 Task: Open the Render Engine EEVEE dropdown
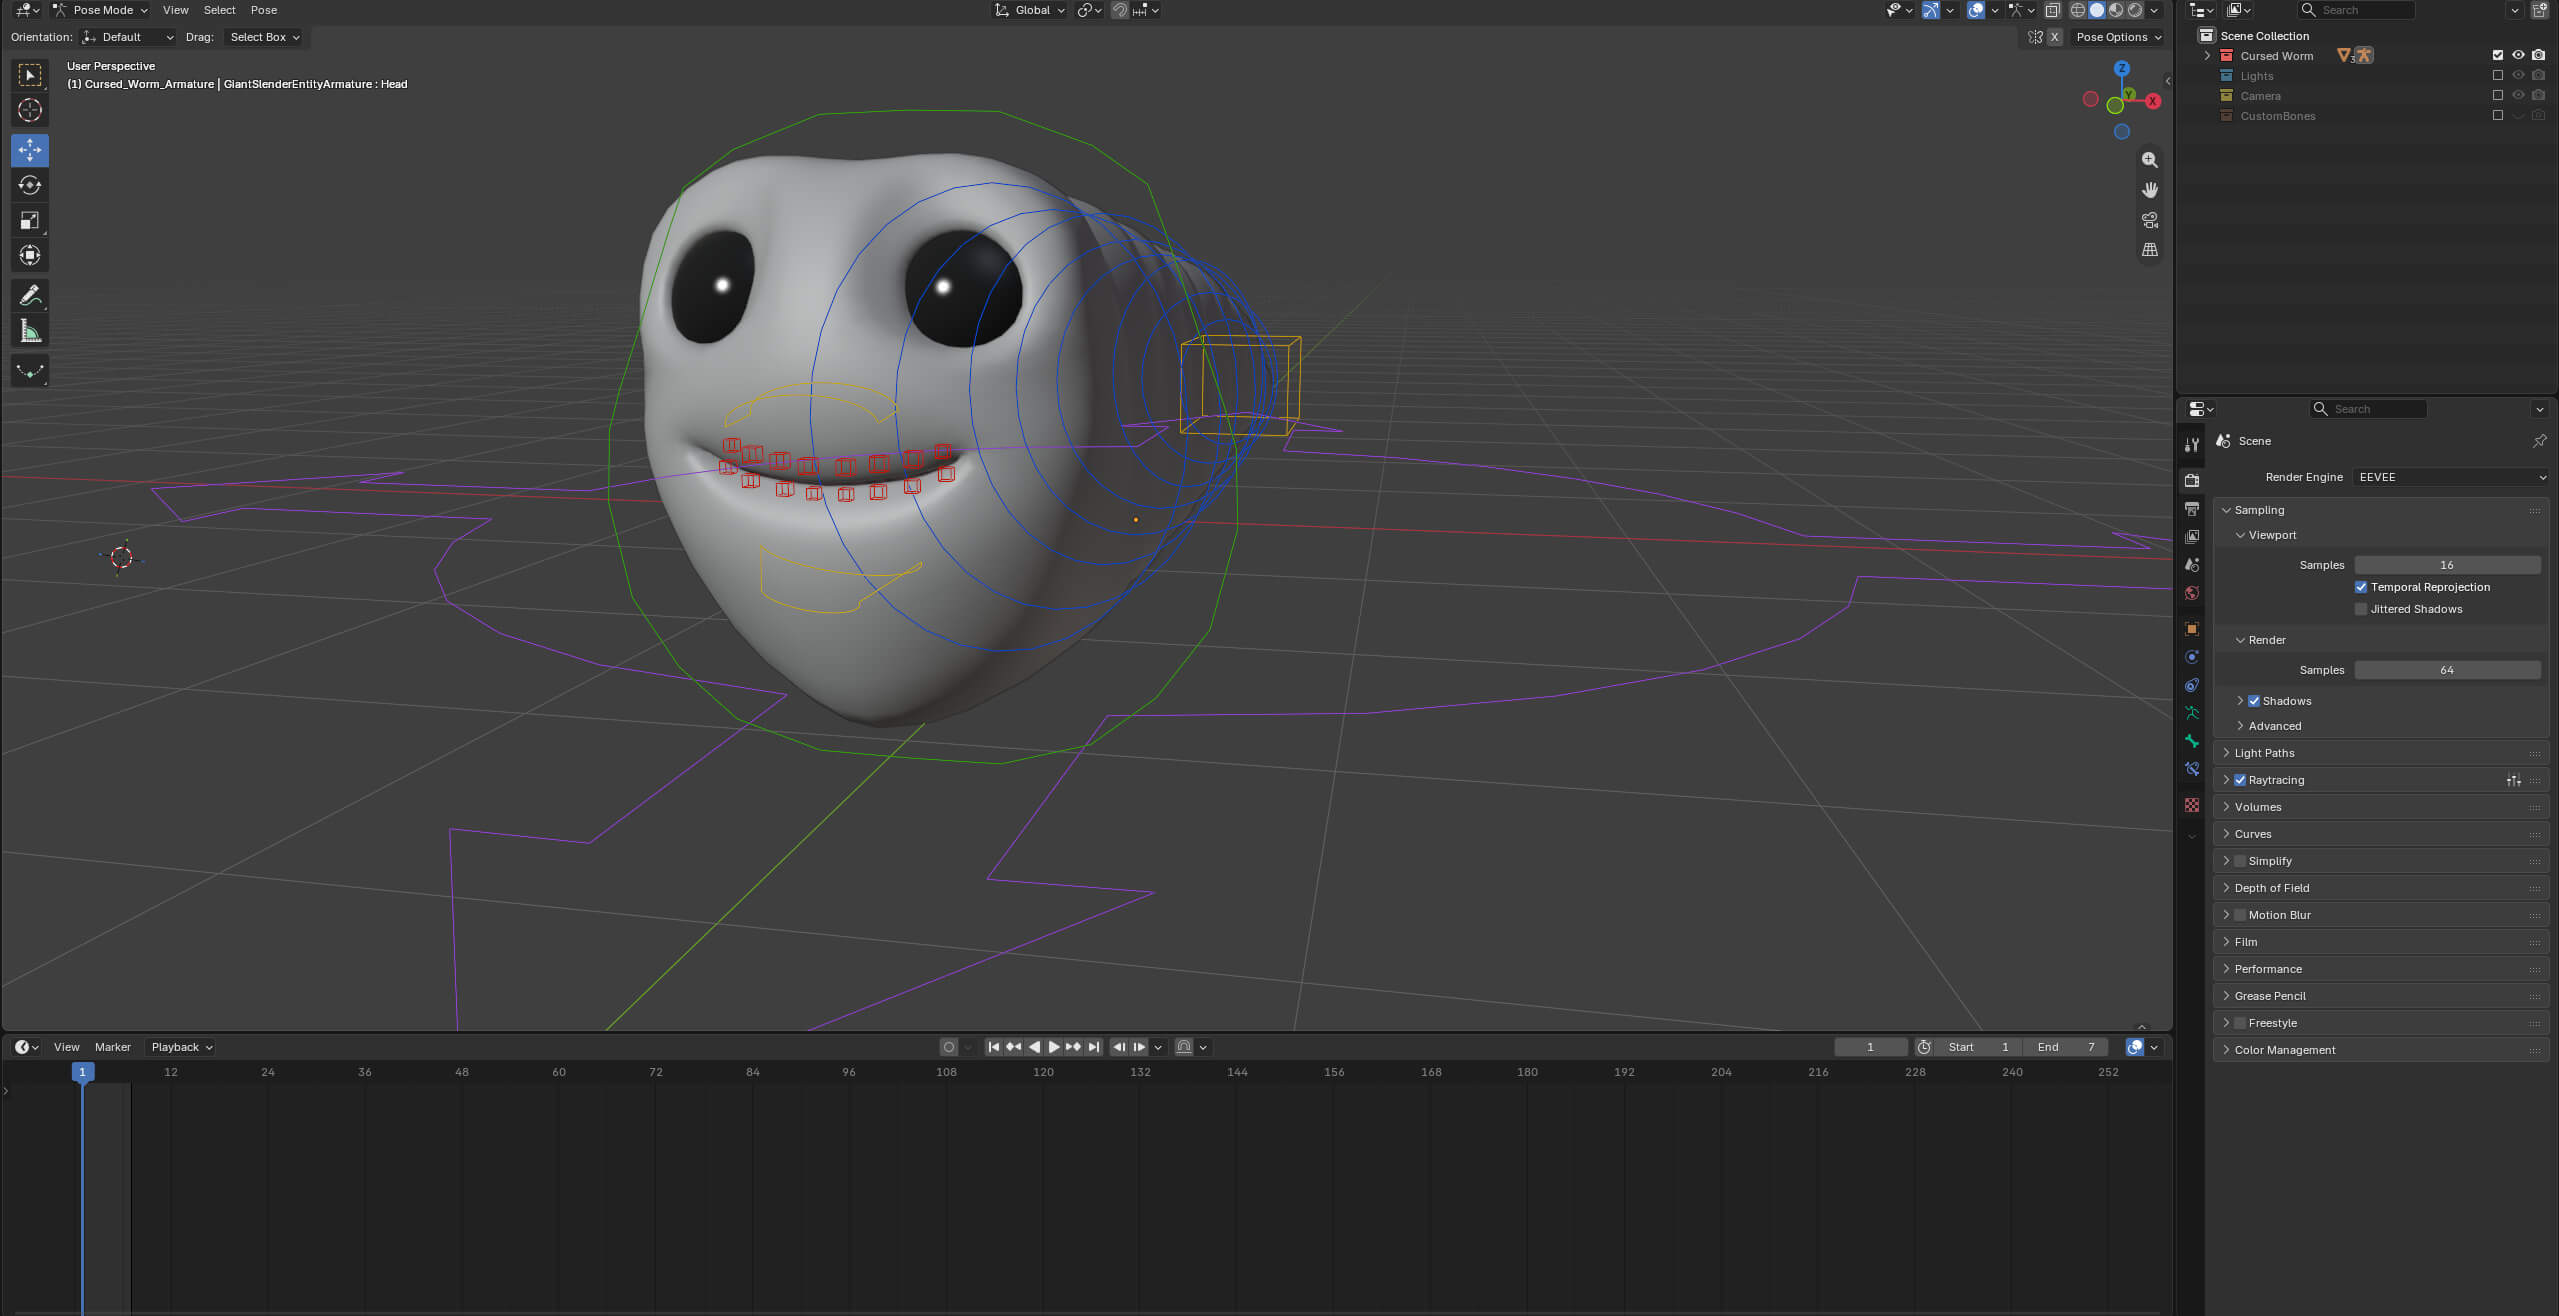(x=2451, y=477)
